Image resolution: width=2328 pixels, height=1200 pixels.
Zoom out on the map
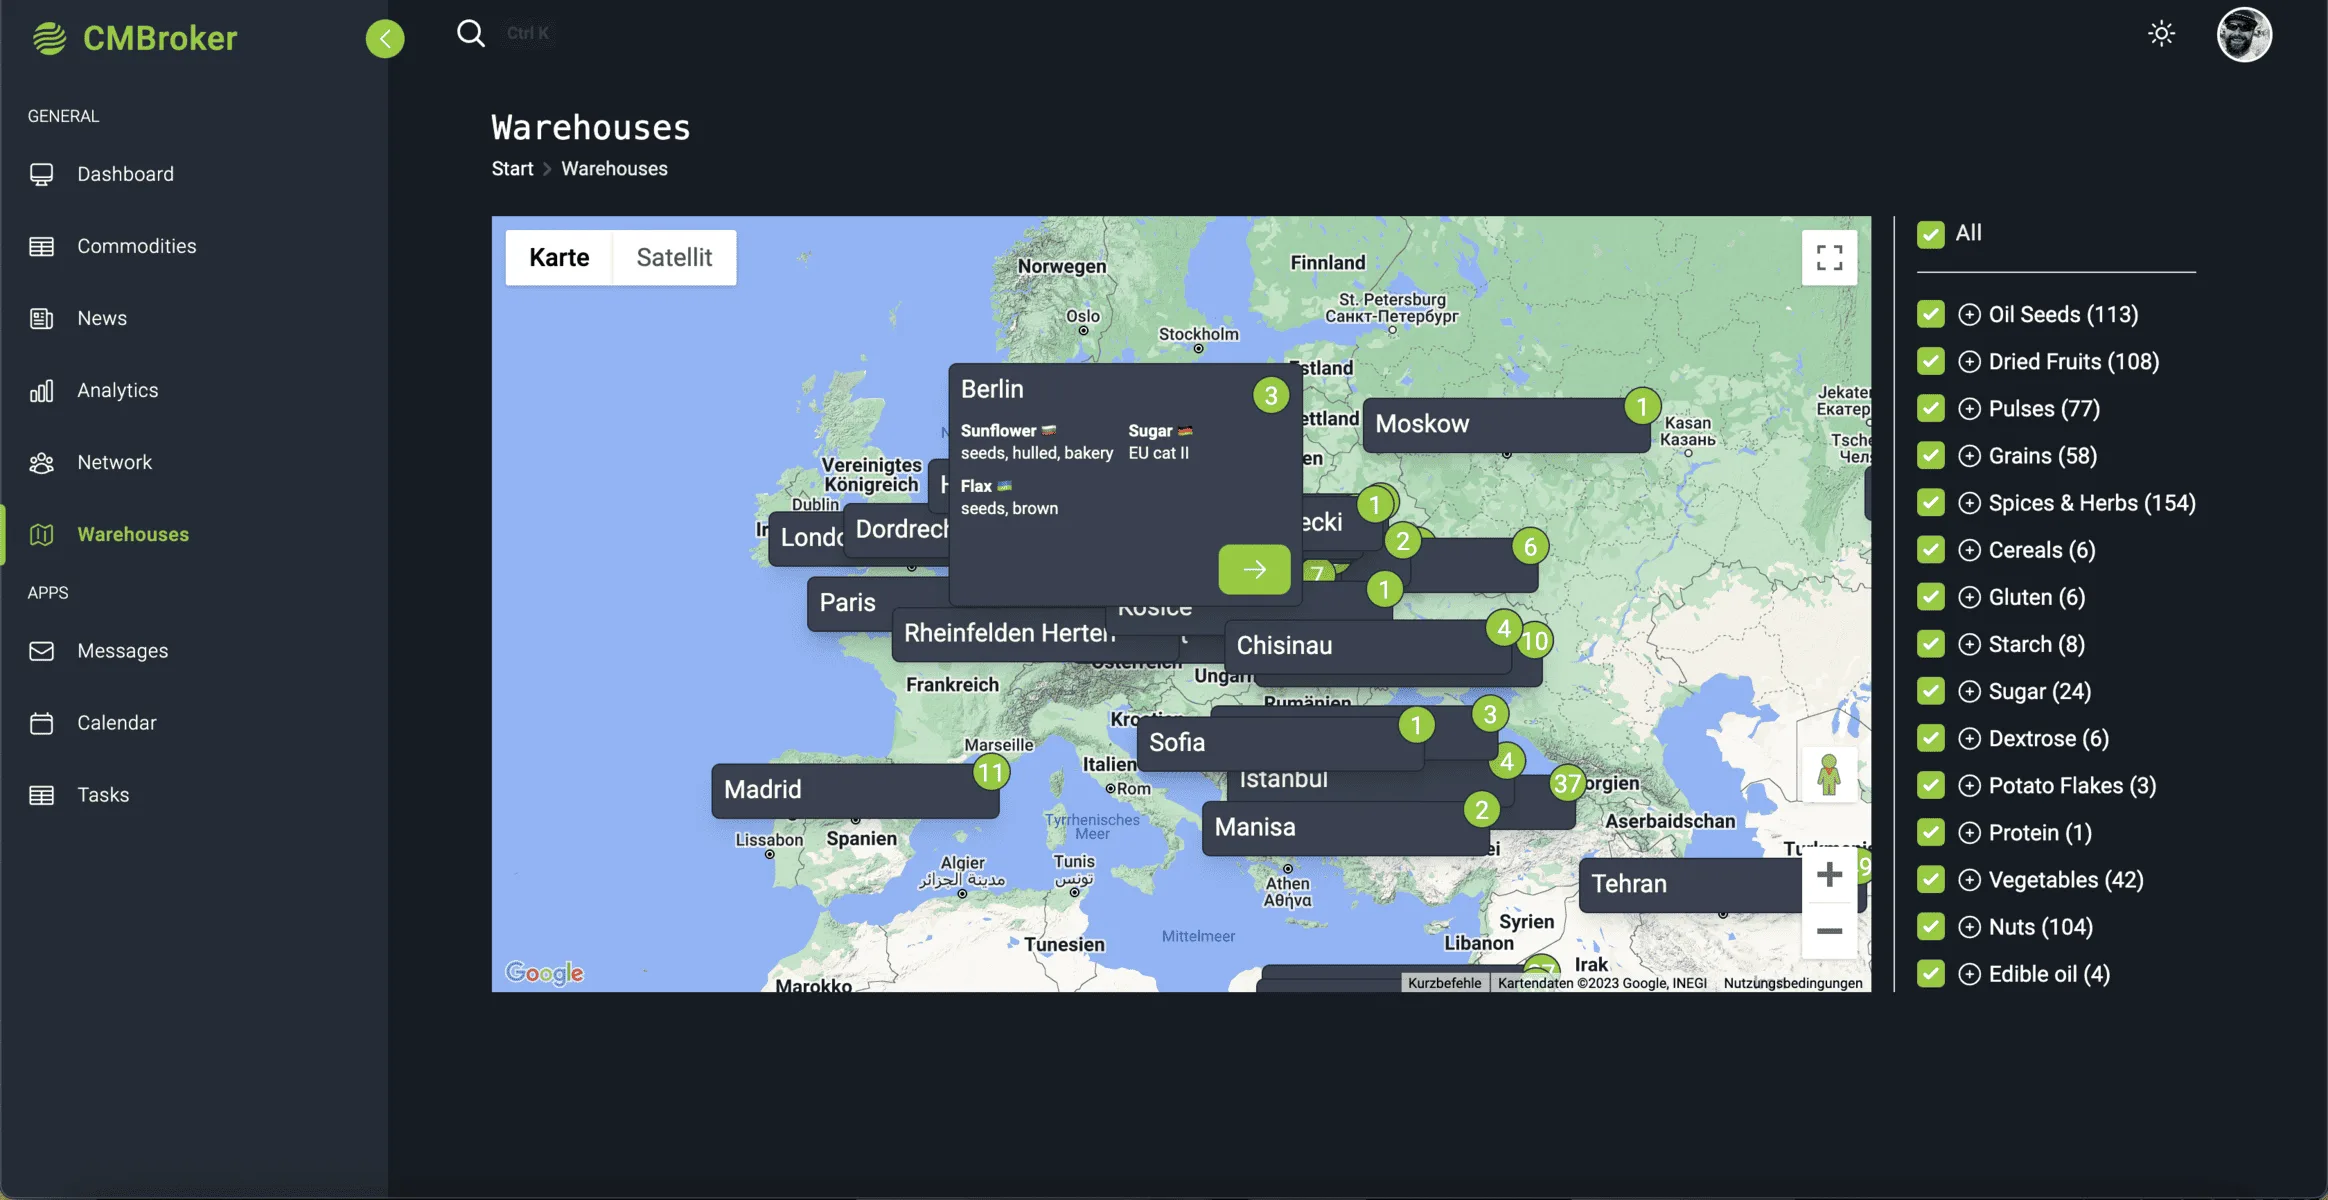(1829, 931)
